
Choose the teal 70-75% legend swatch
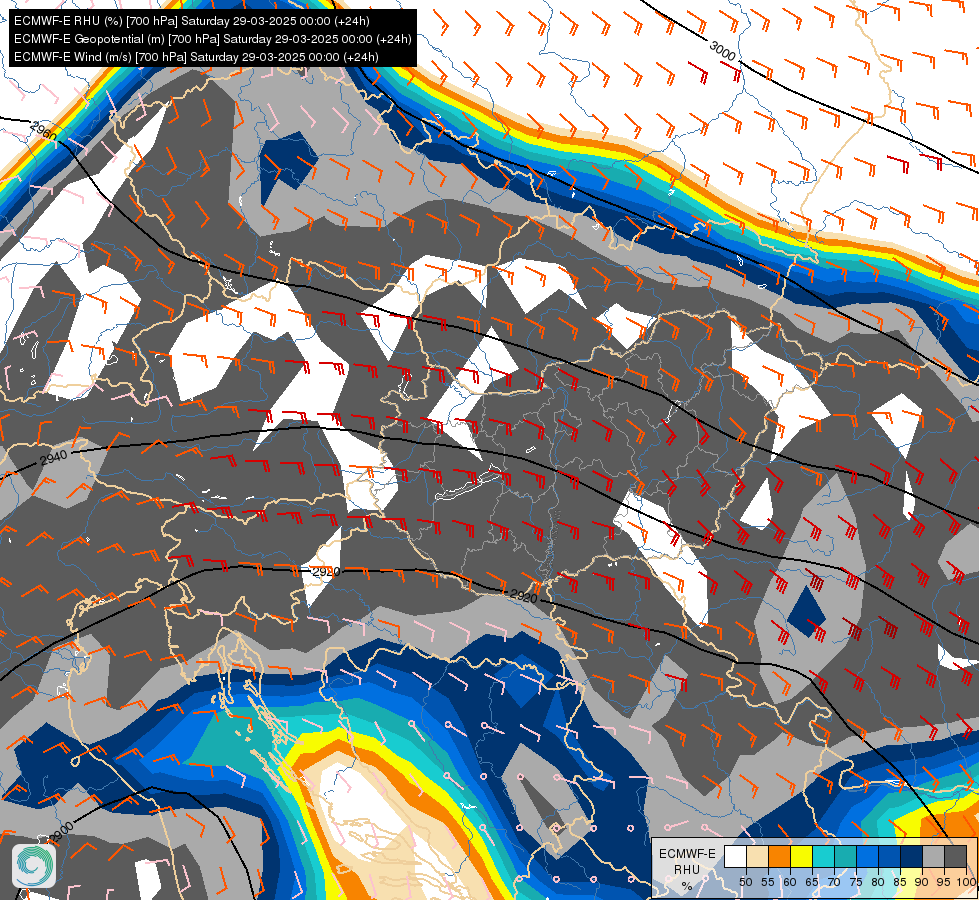845,856
